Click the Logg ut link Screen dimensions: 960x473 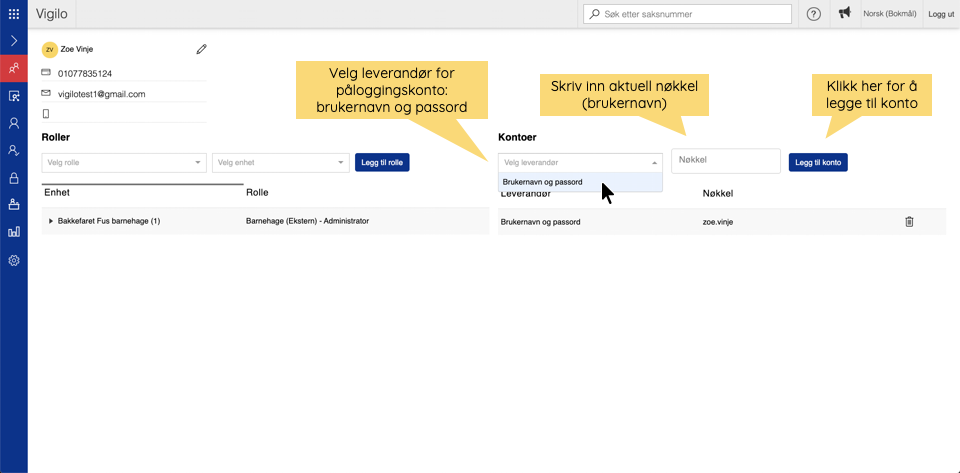coord(941,14)
